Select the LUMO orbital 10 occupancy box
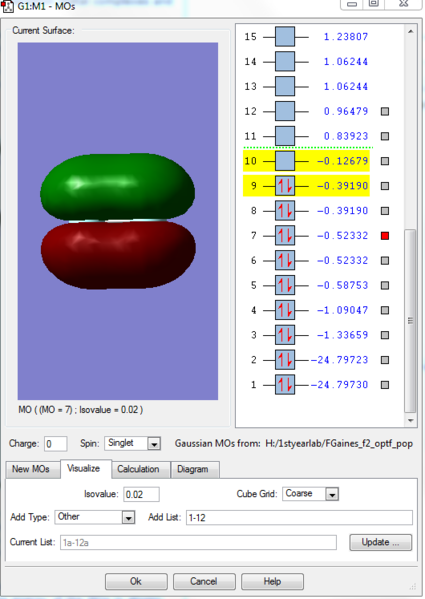The image size is (425, 599). click(x=285, y=161)
